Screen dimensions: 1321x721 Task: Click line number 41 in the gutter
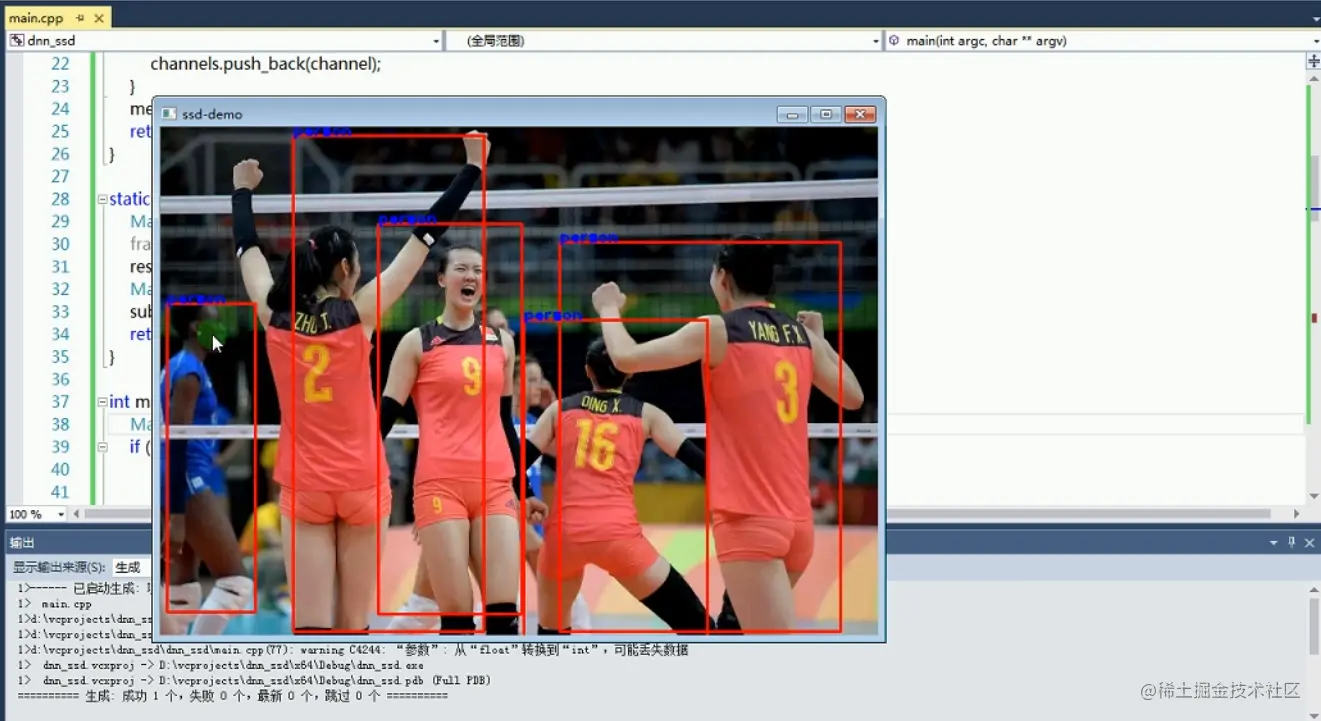pyautogui.click(x=60, y=492)
